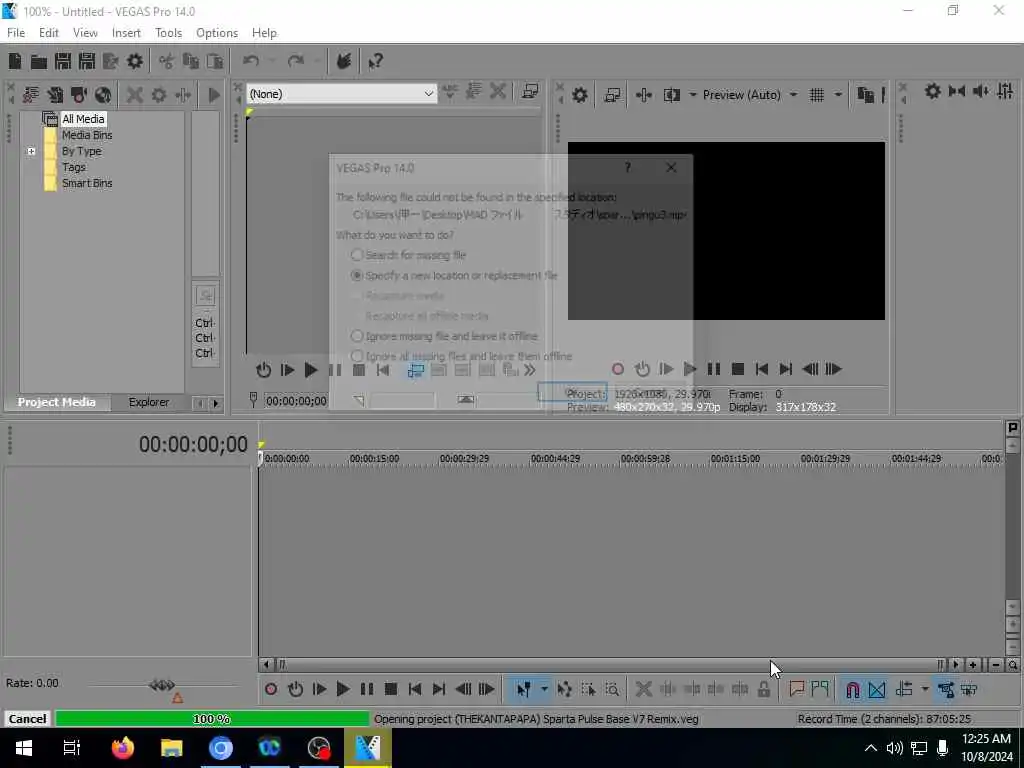The image size is (1024, 768).
Task: Click the interactive tutorials hand icon
Action: tap(344, 61)
